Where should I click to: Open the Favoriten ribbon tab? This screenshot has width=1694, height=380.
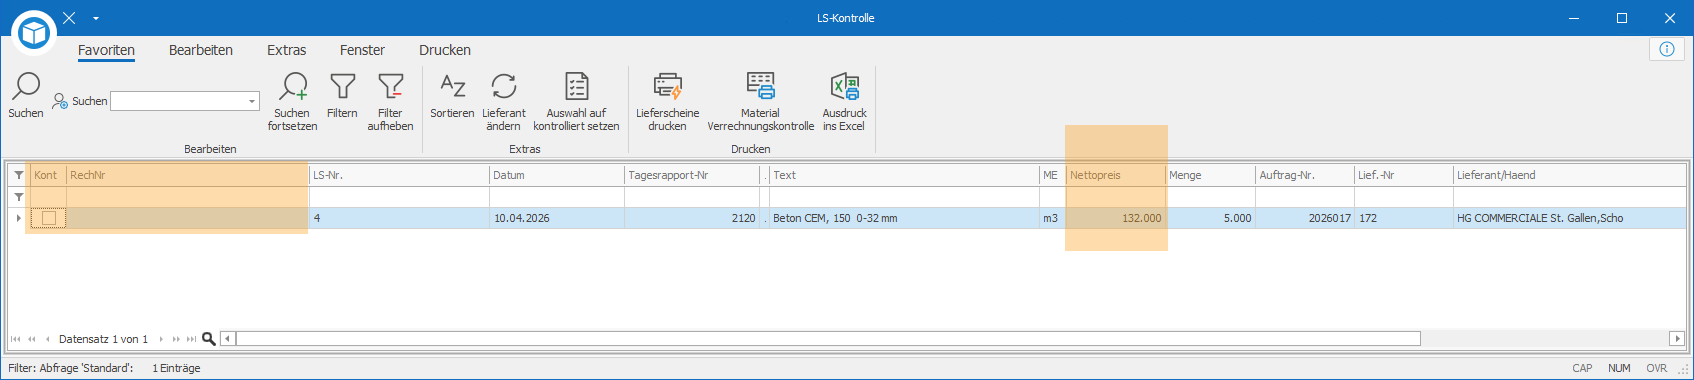click(106, 50)
